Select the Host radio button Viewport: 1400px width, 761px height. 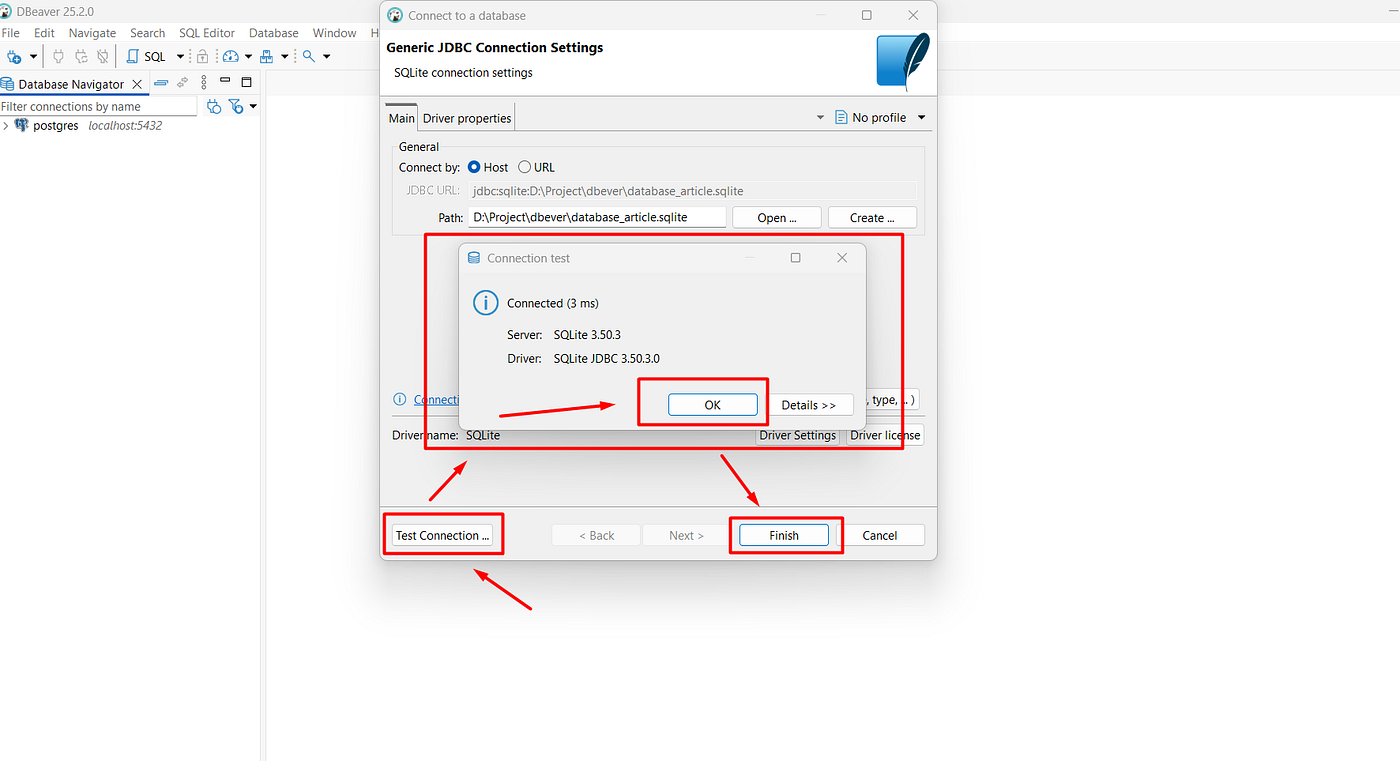474,167
